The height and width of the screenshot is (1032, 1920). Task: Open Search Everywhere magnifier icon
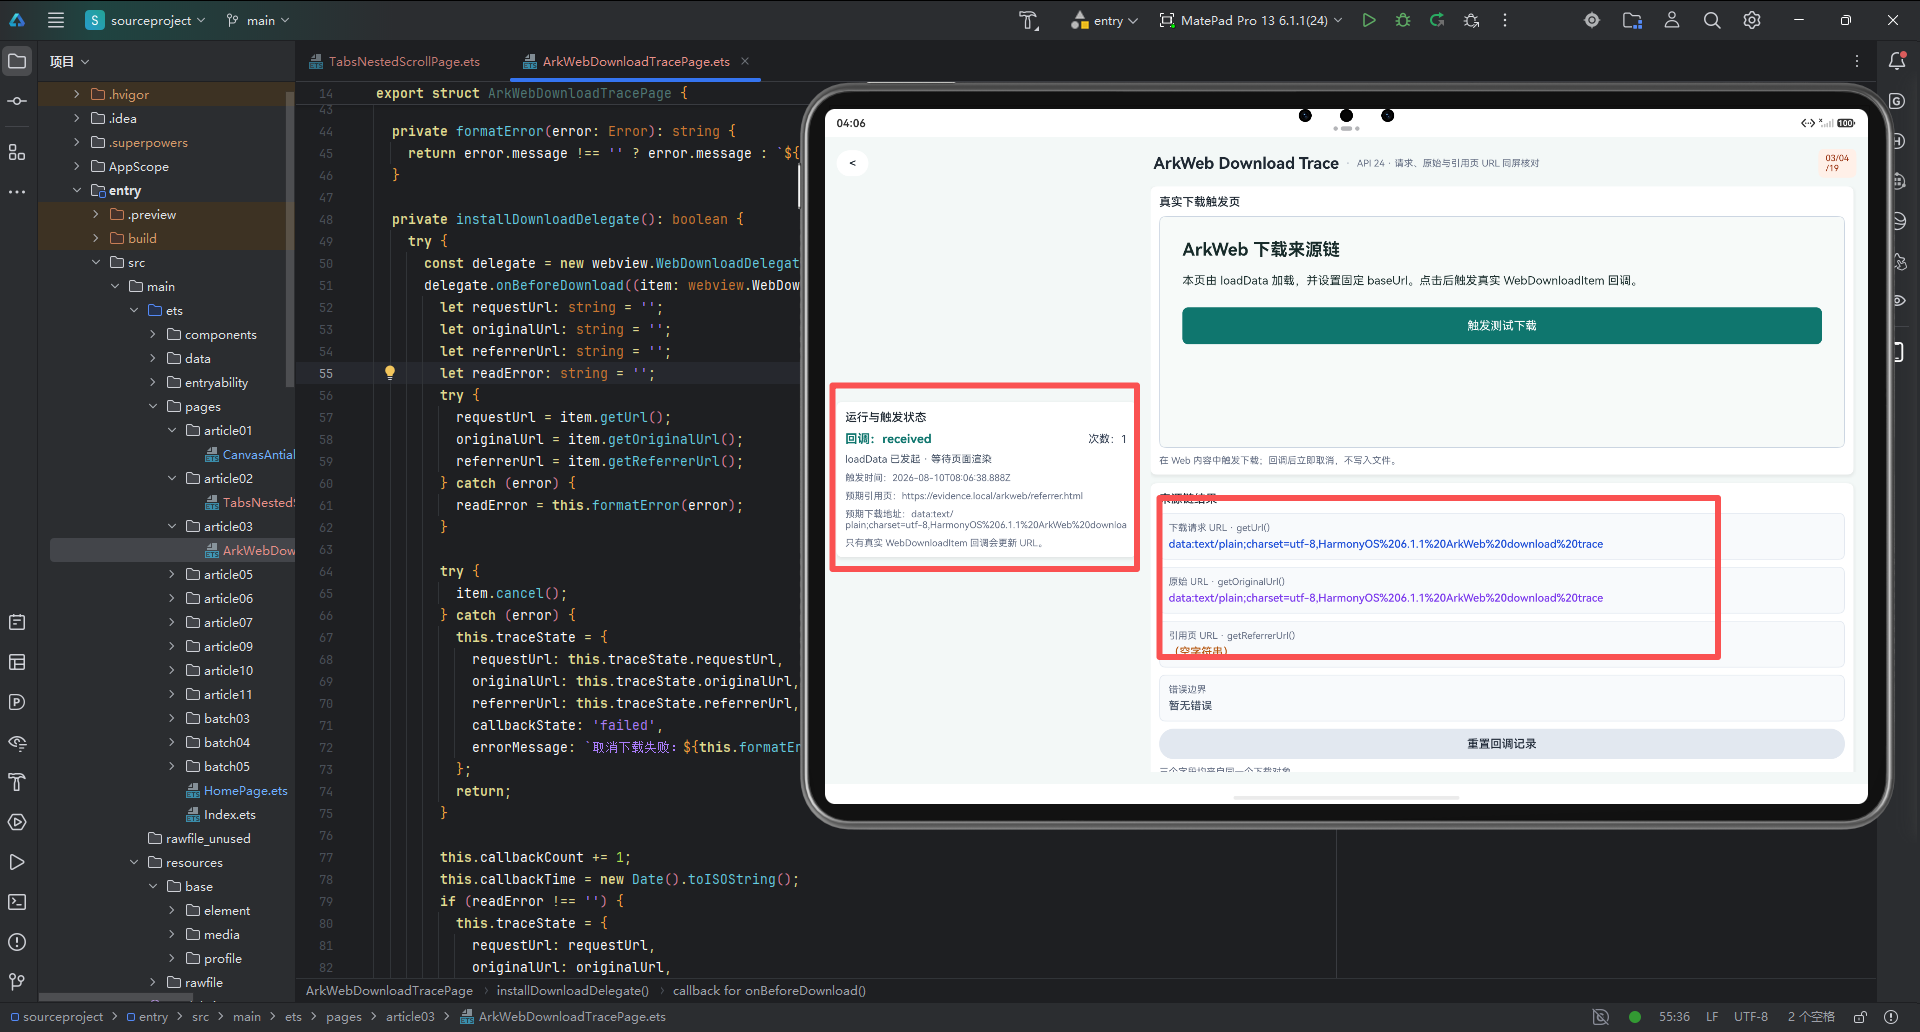(x=1712, y=20)
